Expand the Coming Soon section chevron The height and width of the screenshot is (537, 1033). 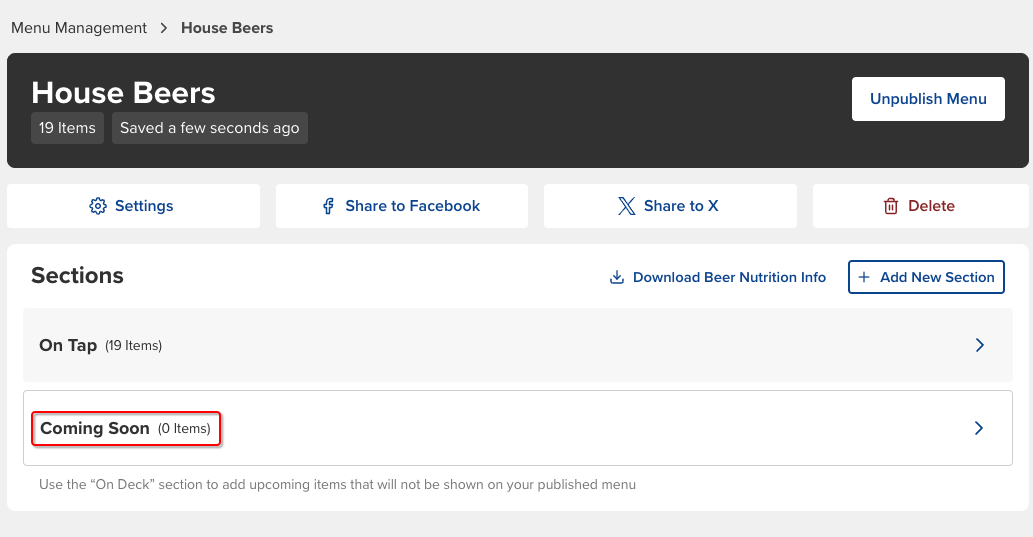click(979, 428)
